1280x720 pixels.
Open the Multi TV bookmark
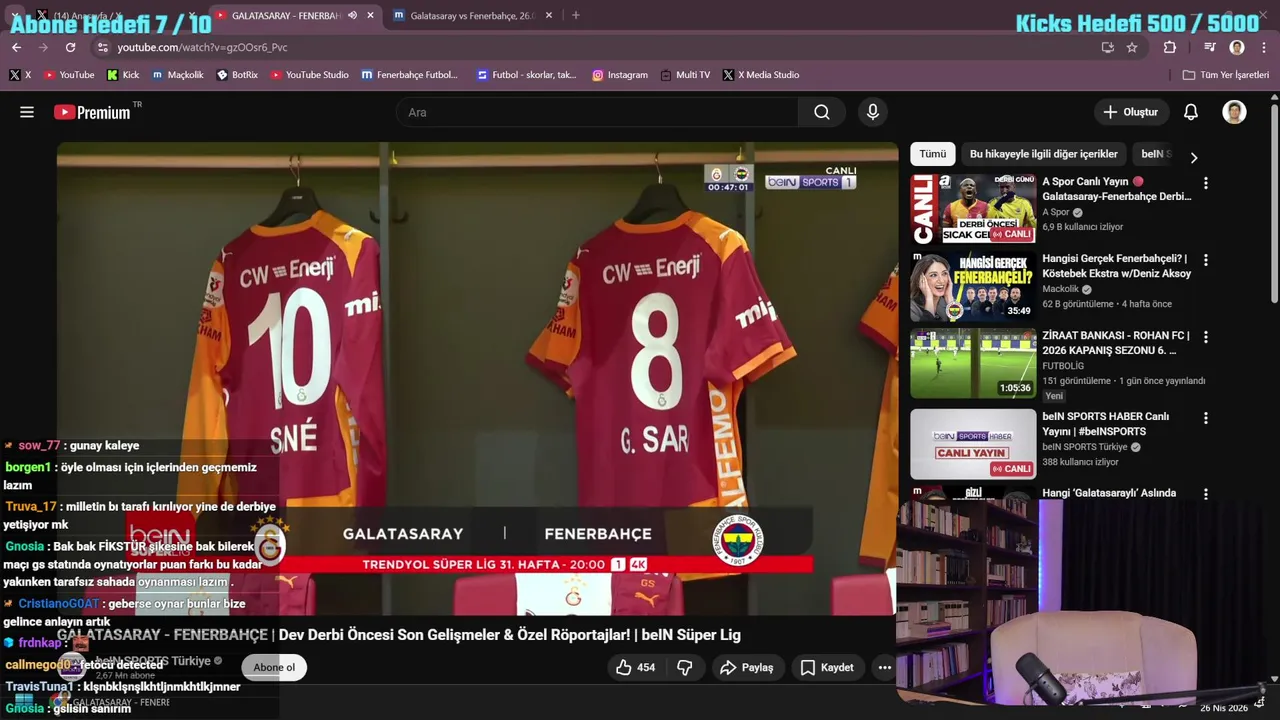[685, 75]
